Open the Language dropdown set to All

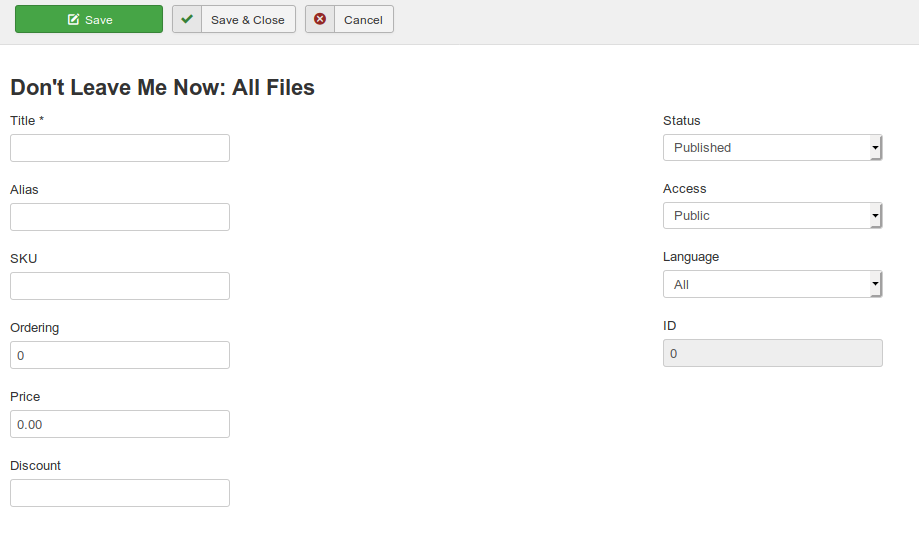point(765,284)
